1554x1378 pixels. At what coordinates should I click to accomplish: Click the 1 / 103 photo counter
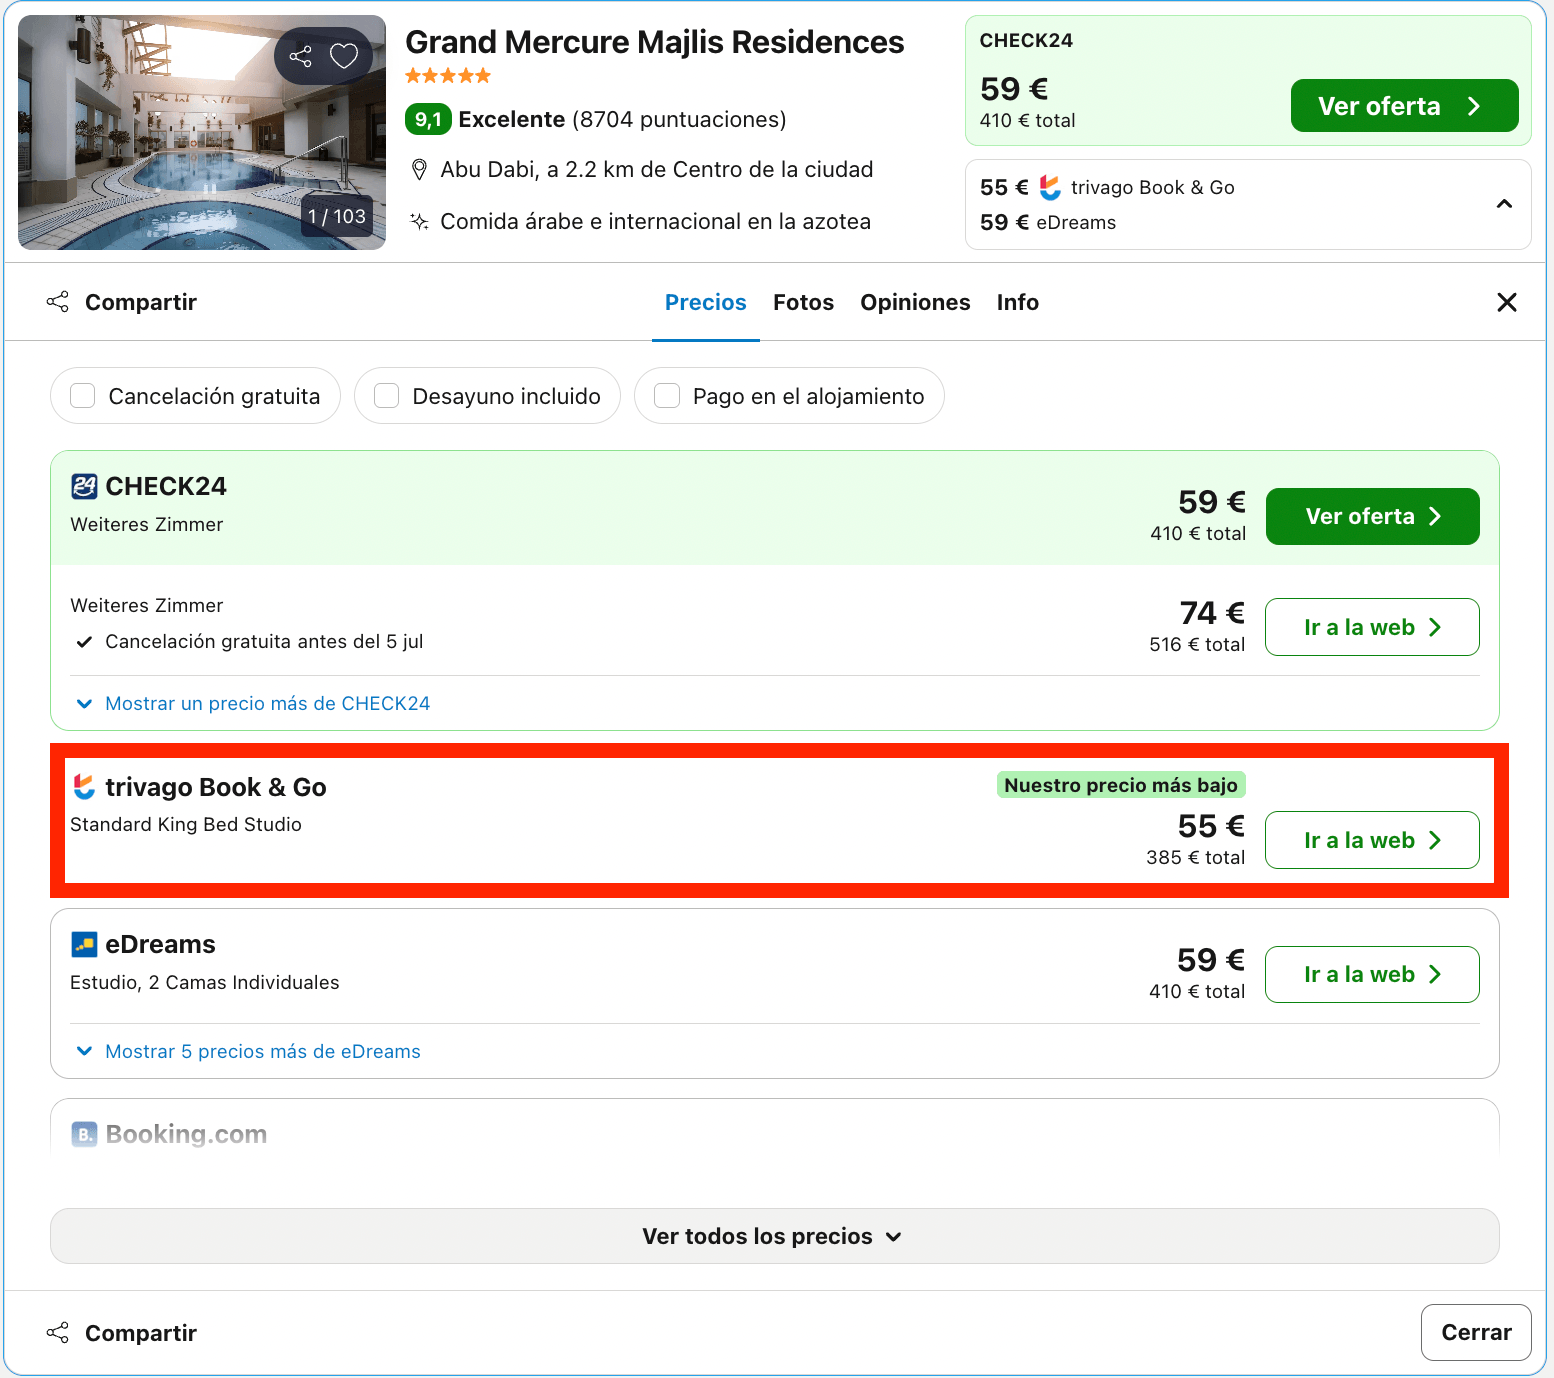(x=337, y=216)
